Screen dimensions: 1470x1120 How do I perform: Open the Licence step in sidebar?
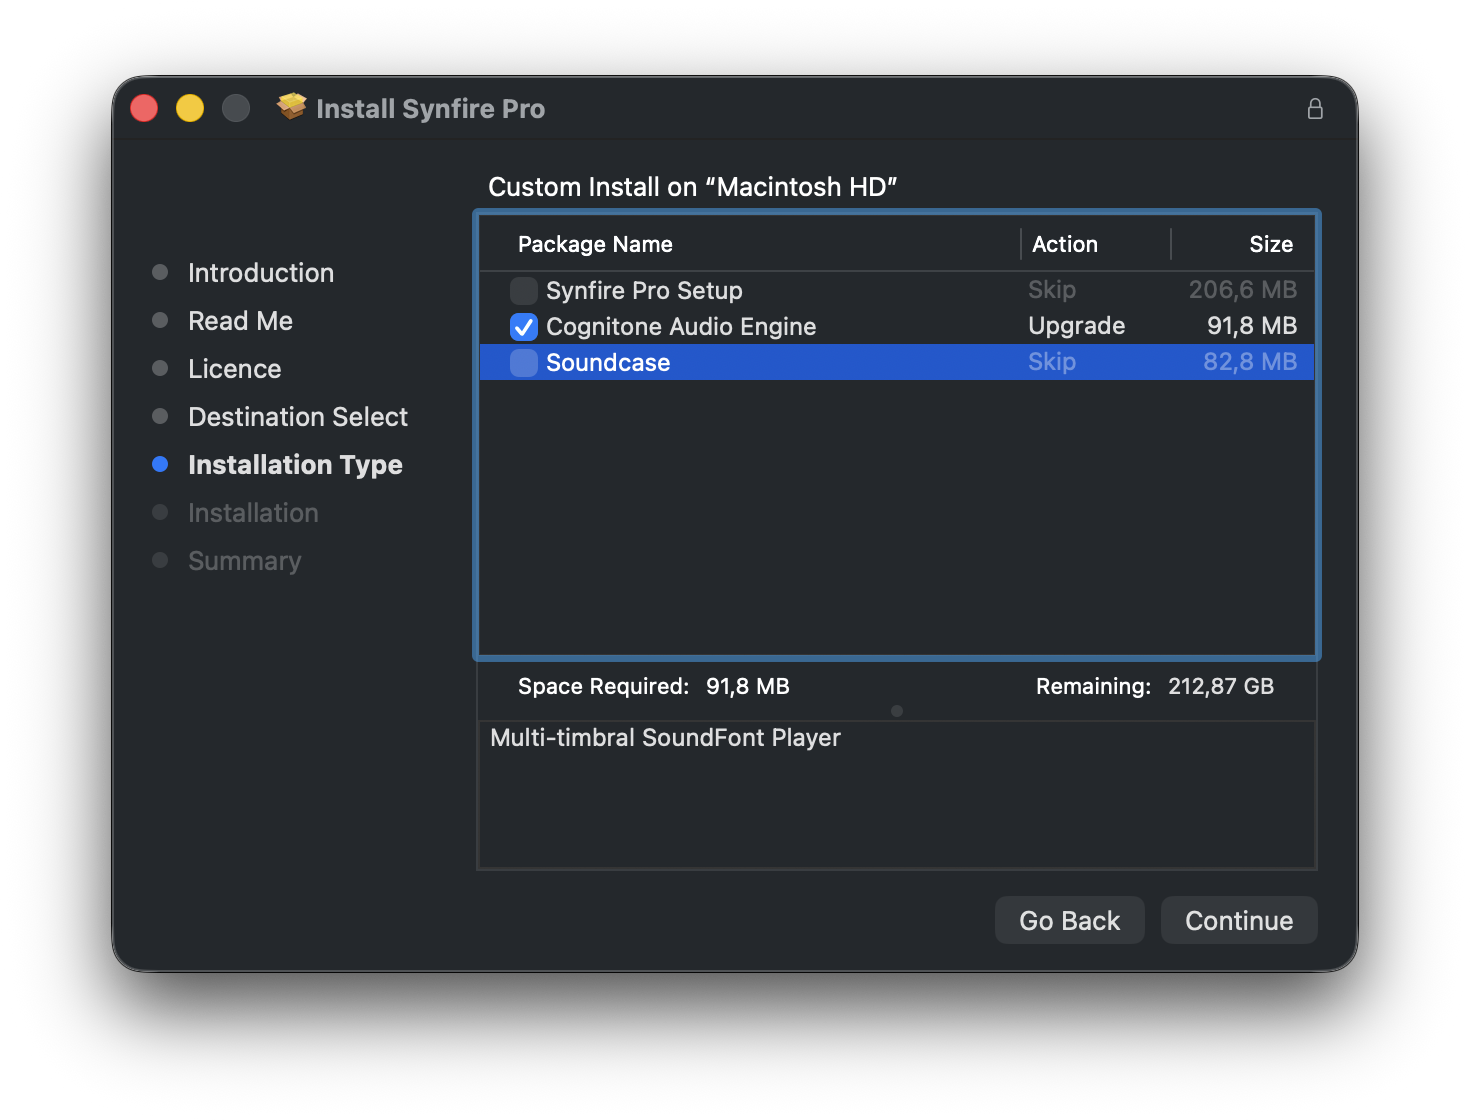pyautogui.click(x=234, y=369)
